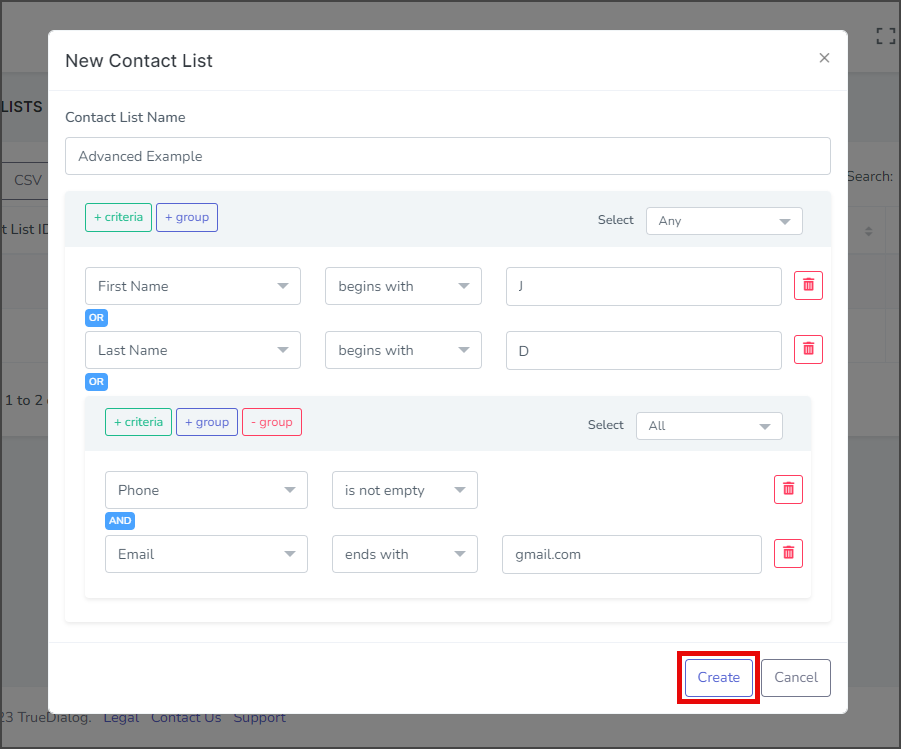This screenshot has height=749, width=901.
Task: Edit the 'gmail.com' value field
Action: [x=632, y=554]
